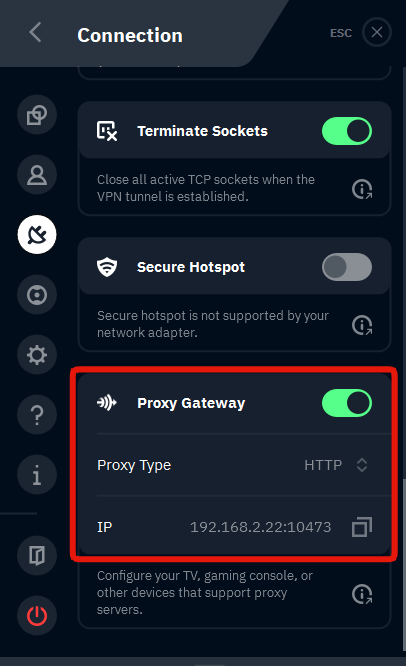The width and height of the screenshot is (406, 666).
Task: Open the Account tab with person icon
Action: pyautogui.click(x=37, y=175)
